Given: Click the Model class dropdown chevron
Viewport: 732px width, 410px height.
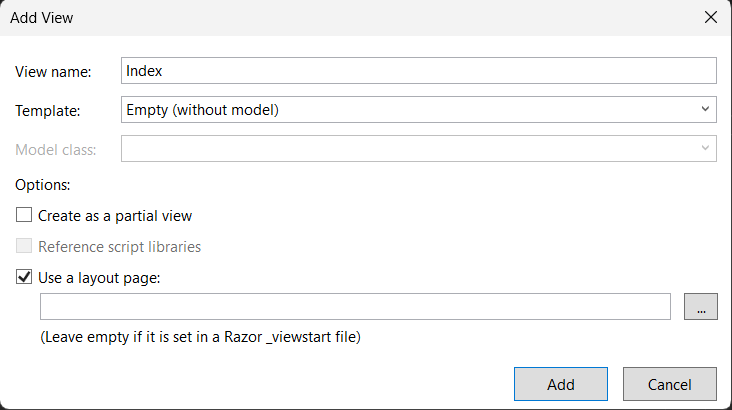Looking at the screenshot, I should pos(705,149).
